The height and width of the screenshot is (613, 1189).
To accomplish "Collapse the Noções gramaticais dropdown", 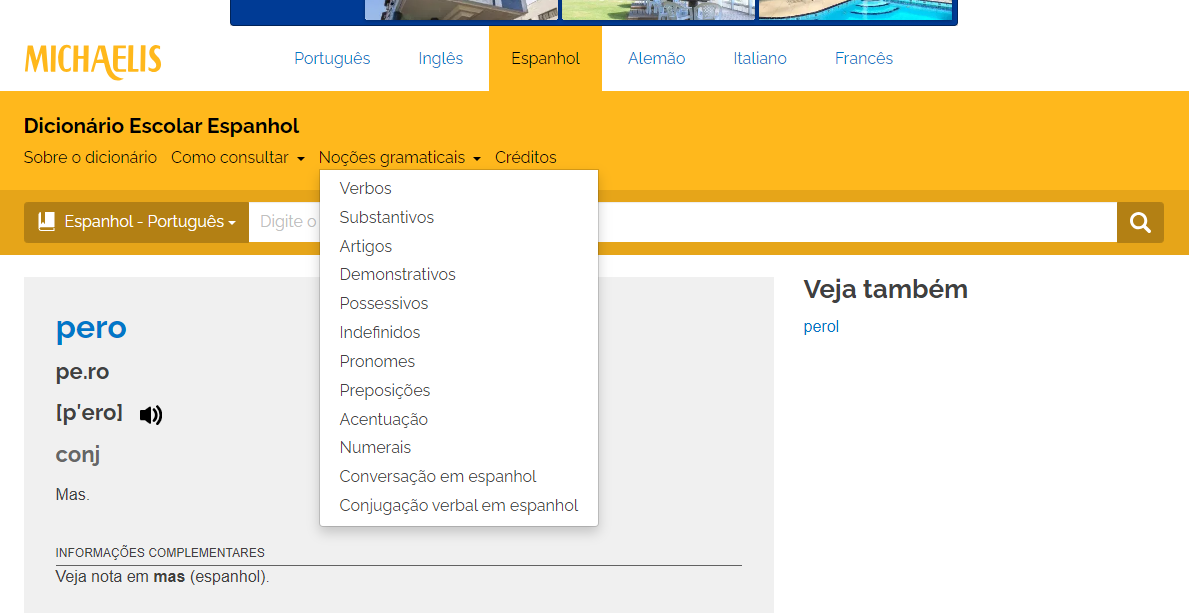I will [400, 158].
